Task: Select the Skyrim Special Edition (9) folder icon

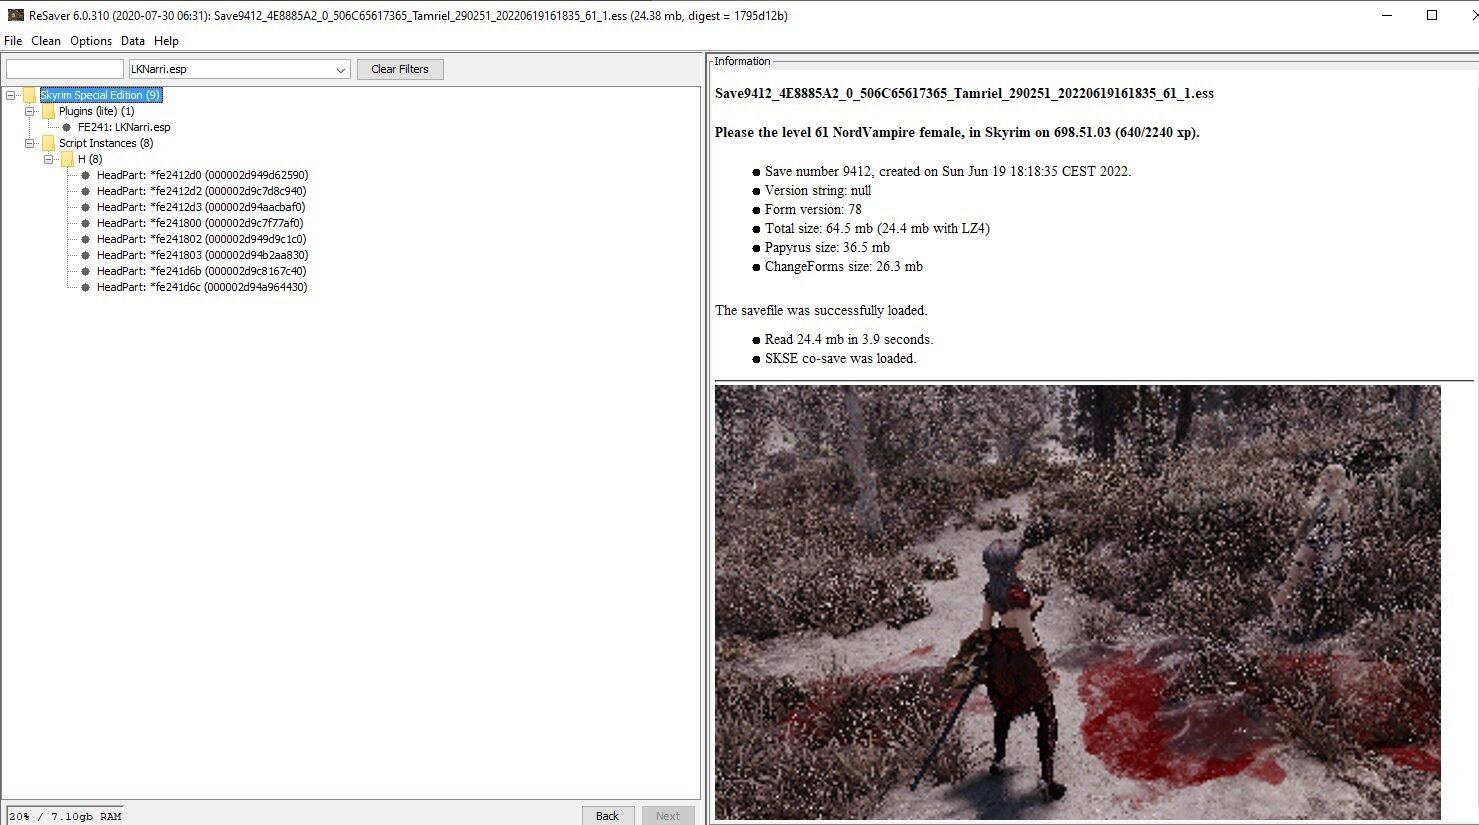Action: [x=30, y=95]
